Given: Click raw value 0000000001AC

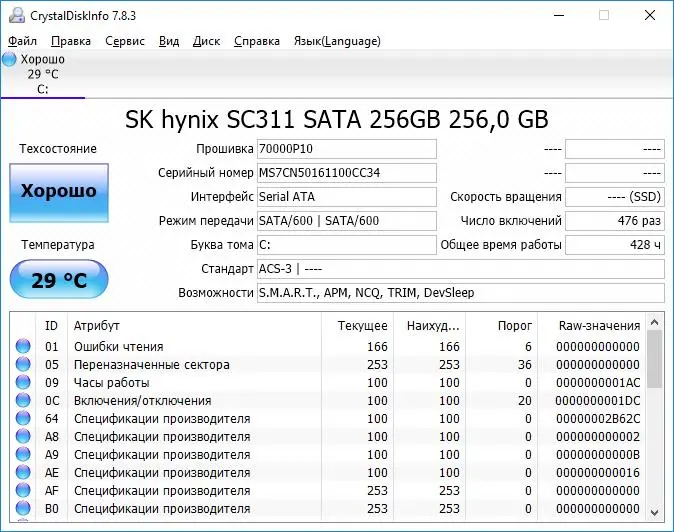Looking at the screenshot, I should [598, 382].
